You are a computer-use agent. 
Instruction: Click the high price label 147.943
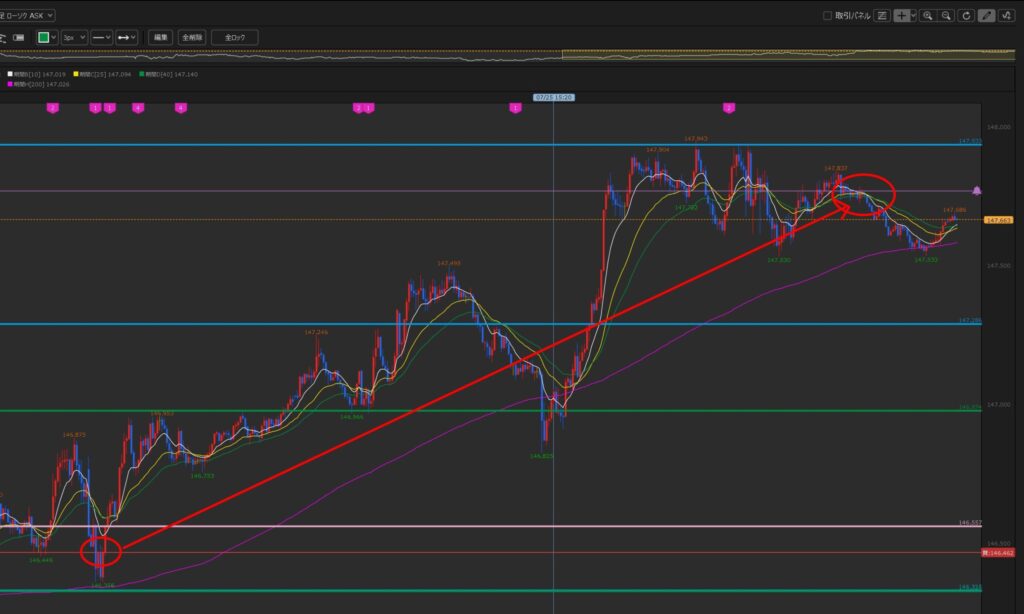point(696,138)
